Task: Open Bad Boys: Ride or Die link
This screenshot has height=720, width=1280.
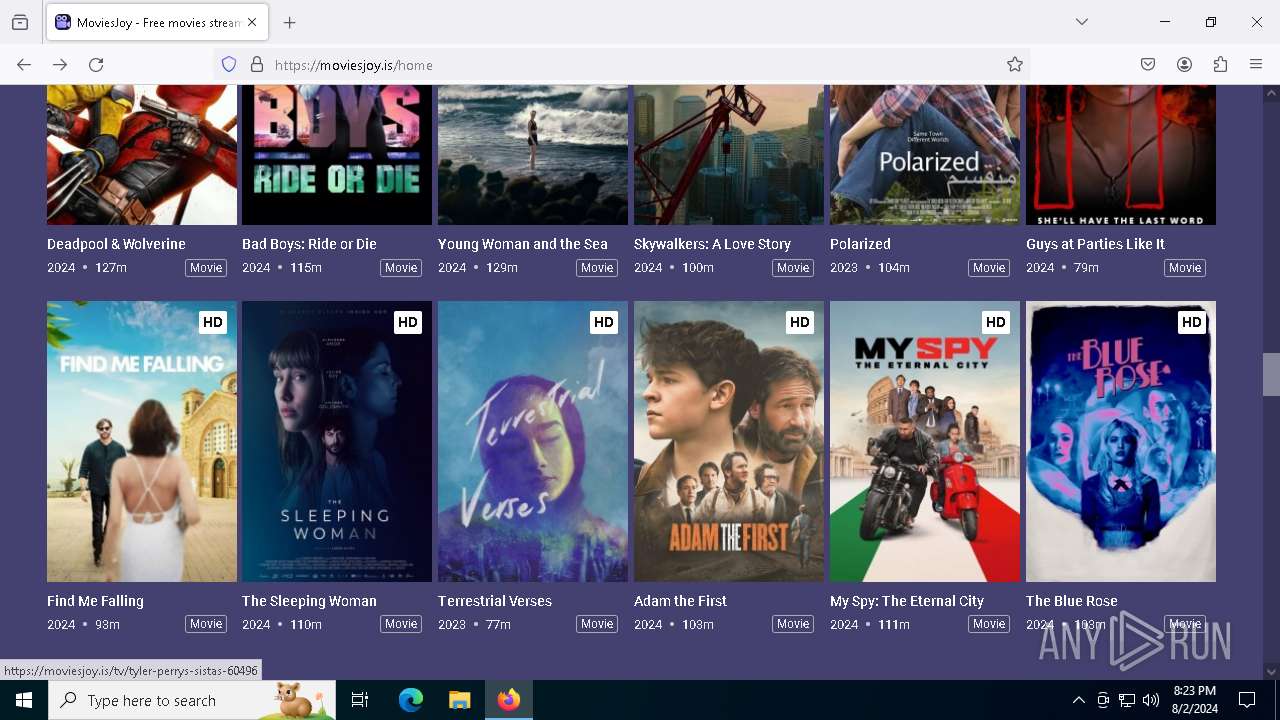Action: click(x=309, y=244)
